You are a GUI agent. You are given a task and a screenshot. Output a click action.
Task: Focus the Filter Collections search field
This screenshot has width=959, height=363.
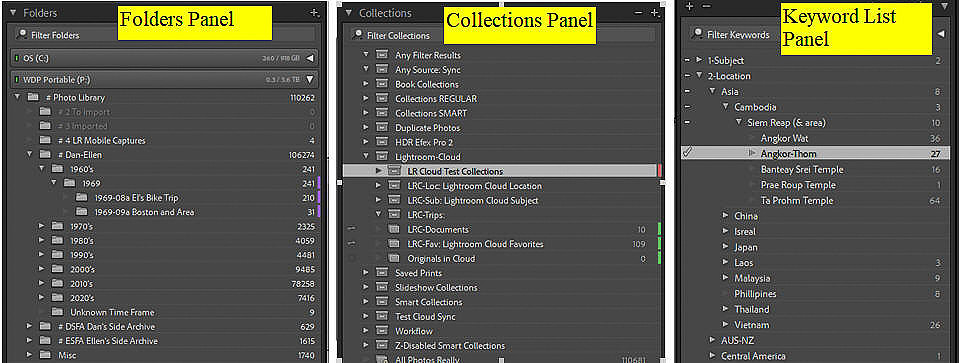(x=503, y=35)
